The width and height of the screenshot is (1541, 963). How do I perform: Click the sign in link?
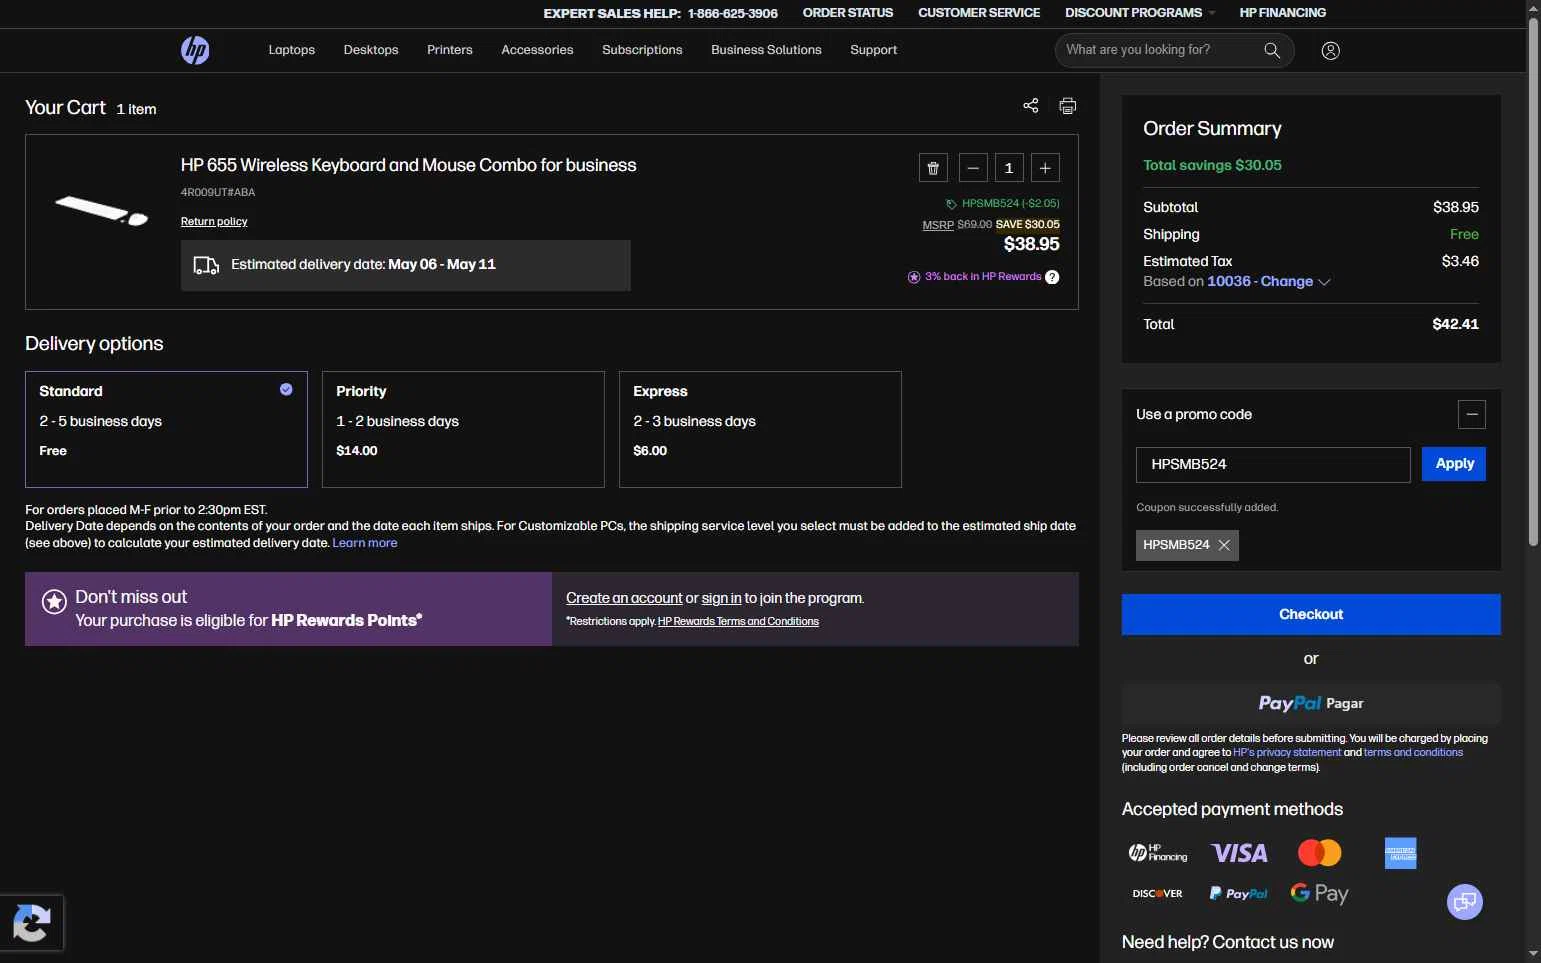click(x=721, y=598)
